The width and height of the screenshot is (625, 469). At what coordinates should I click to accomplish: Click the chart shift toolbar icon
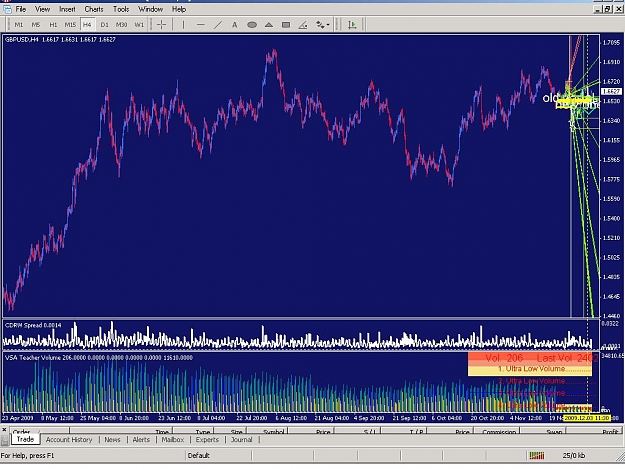[352, 25]
